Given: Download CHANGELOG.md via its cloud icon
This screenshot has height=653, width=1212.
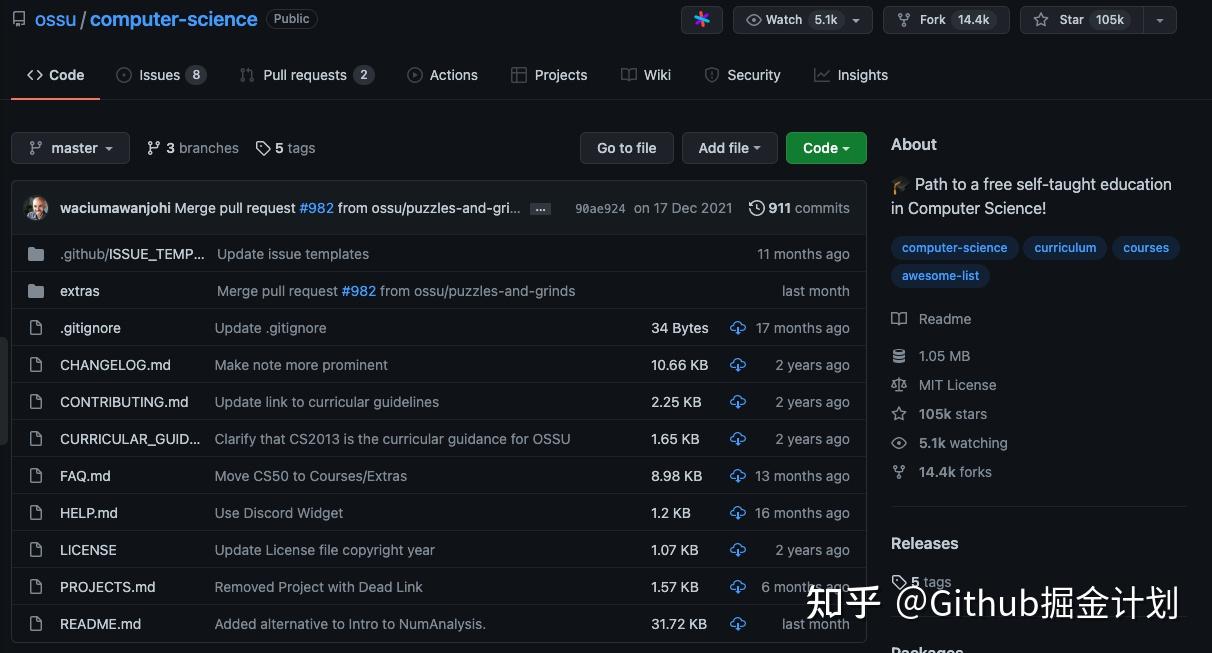Looking at the screenshot, I should point(738,365).
